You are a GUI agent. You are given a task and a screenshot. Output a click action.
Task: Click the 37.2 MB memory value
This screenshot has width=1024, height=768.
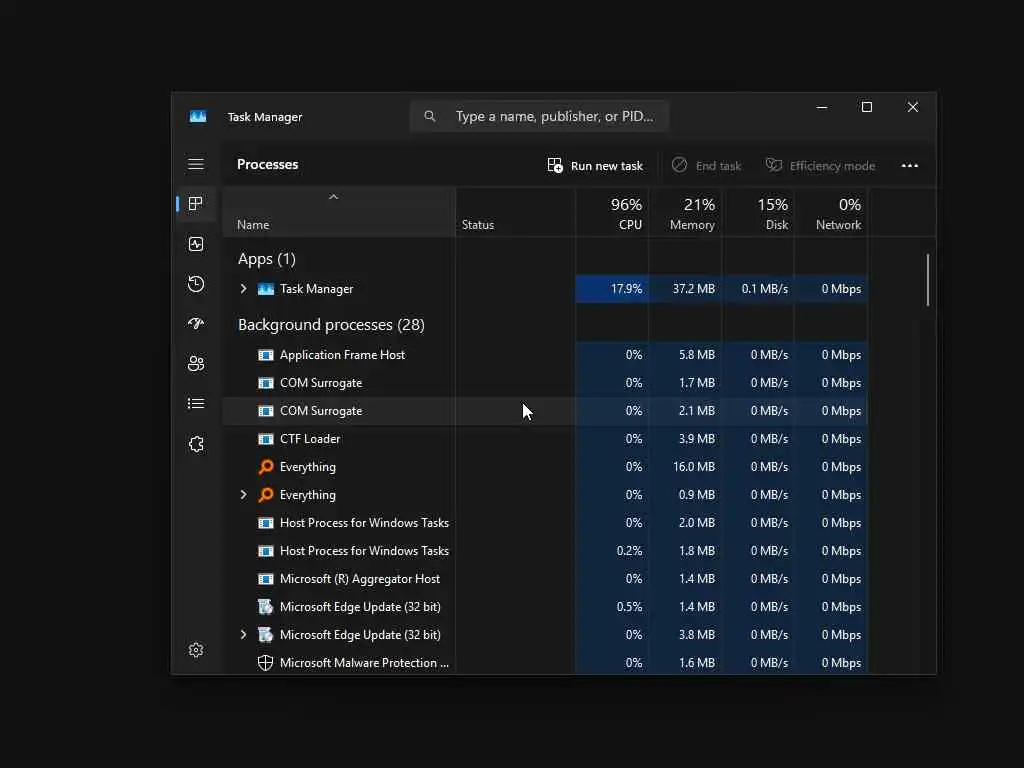coord(685,289)
